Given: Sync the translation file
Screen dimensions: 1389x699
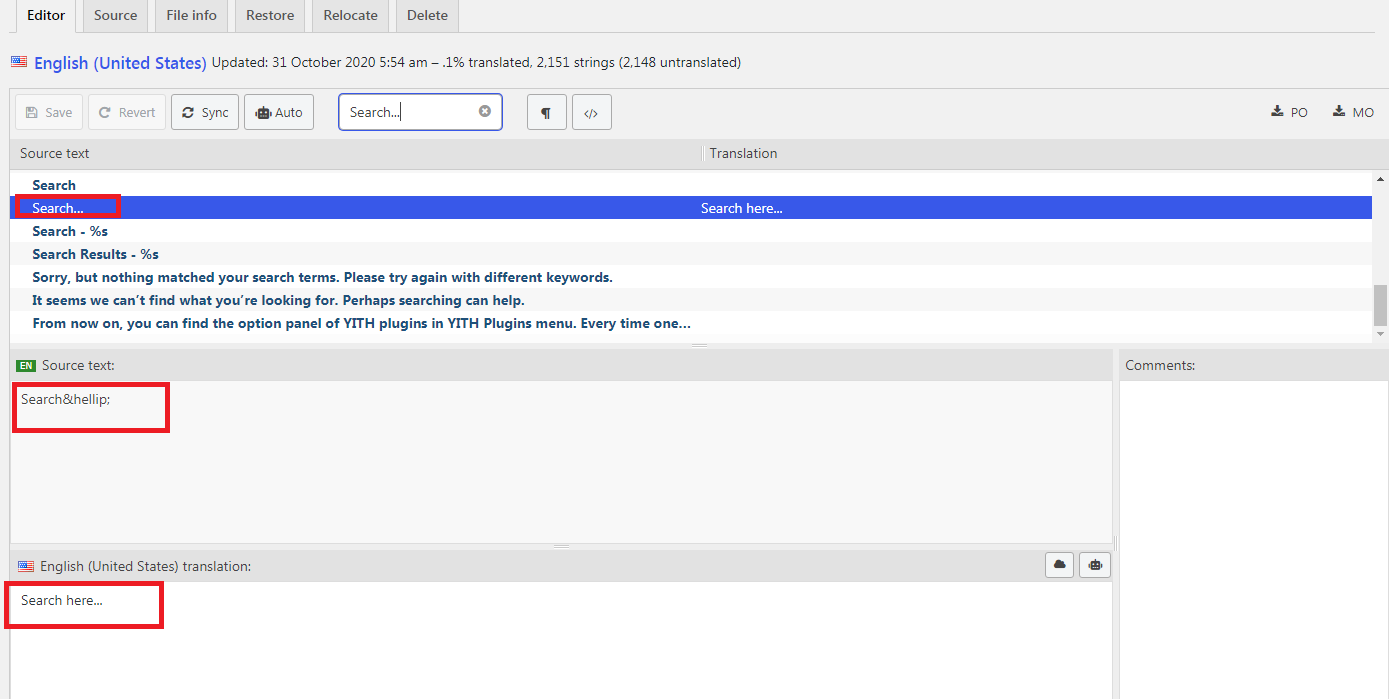Looking at the screenshot, I should click(x=205, y=112).
